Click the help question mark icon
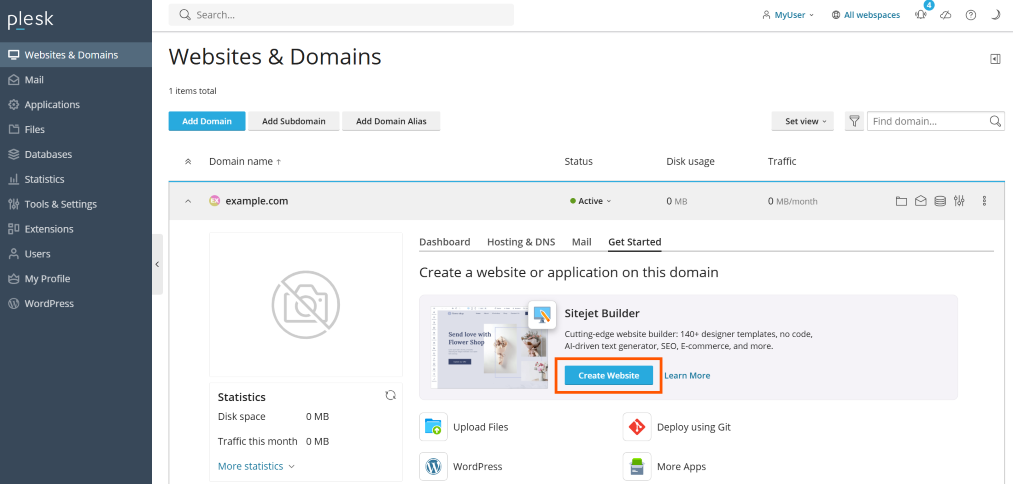1013x484 pixels. pos(970,15)
